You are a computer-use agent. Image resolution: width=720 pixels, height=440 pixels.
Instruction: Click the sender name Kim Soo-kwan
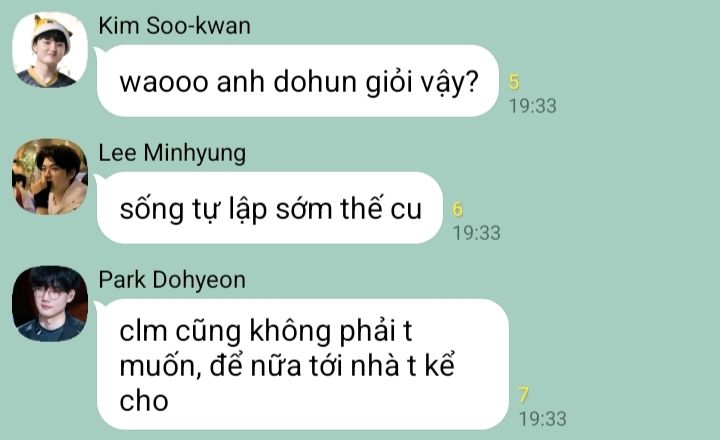[x=174, y=26]
